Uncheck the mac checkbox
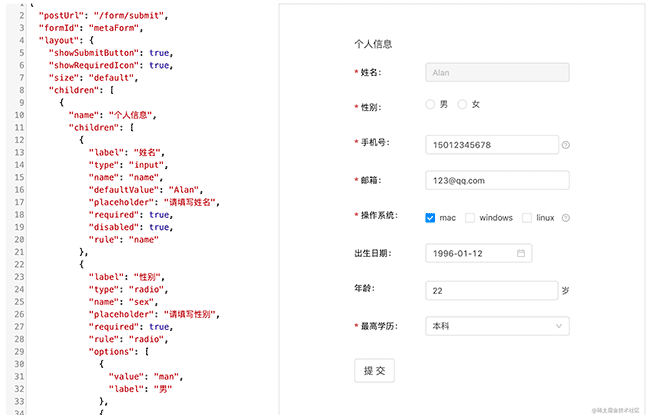Image resolution: width=650 pixels, height=415 pixels. tap(430, 218)
